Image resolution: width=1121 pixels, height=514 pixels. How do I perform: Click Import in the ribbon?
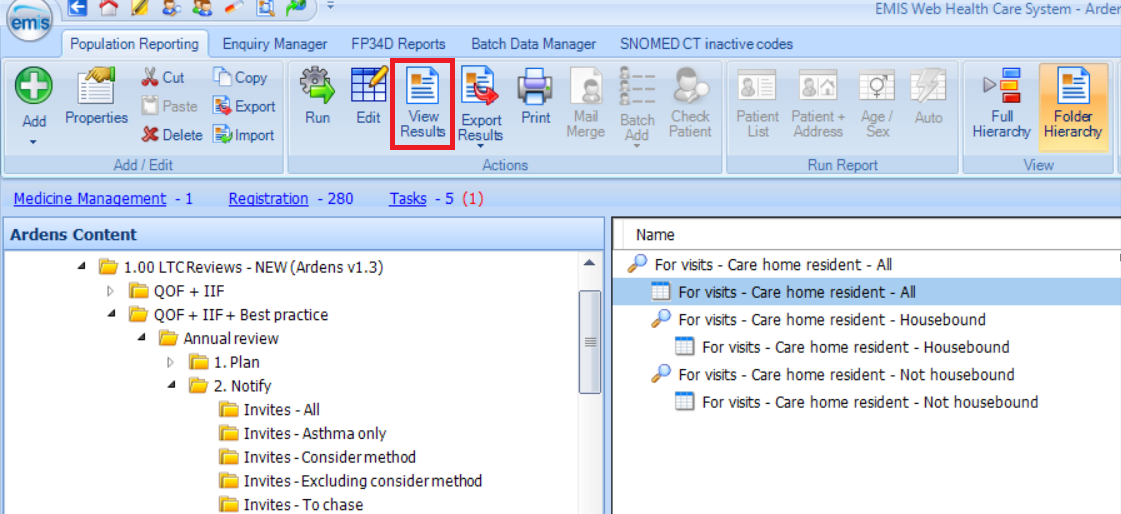(x=244, y=134)
